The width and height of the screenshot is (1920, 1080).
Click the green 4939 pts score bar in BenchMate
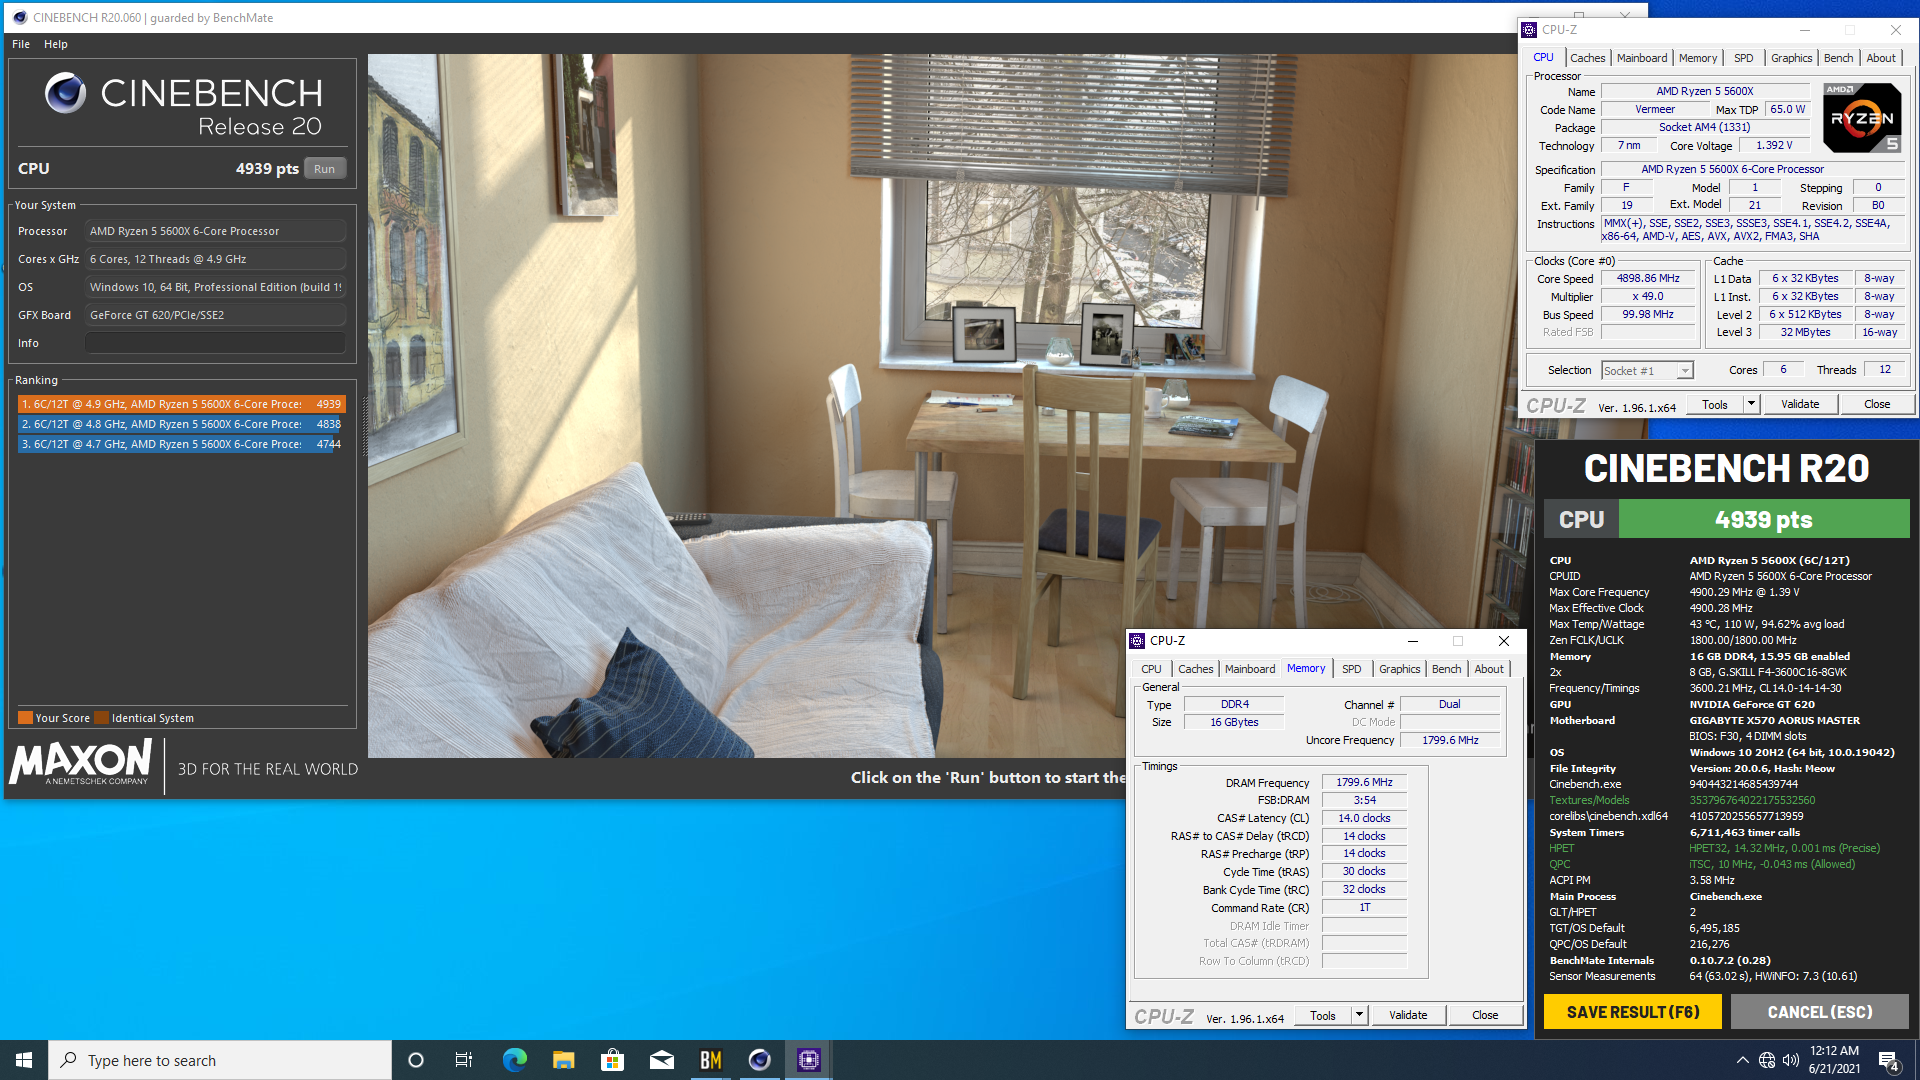coord(1764,519)
